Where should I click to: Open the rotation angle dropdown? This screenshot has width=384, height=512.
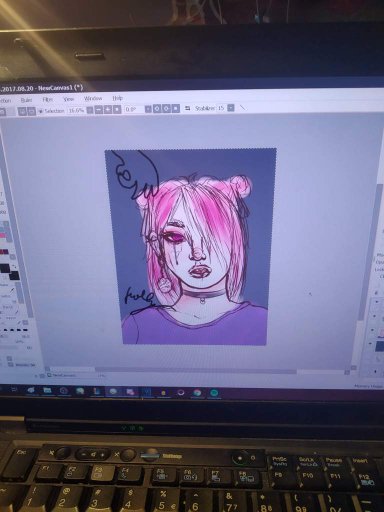148,109
